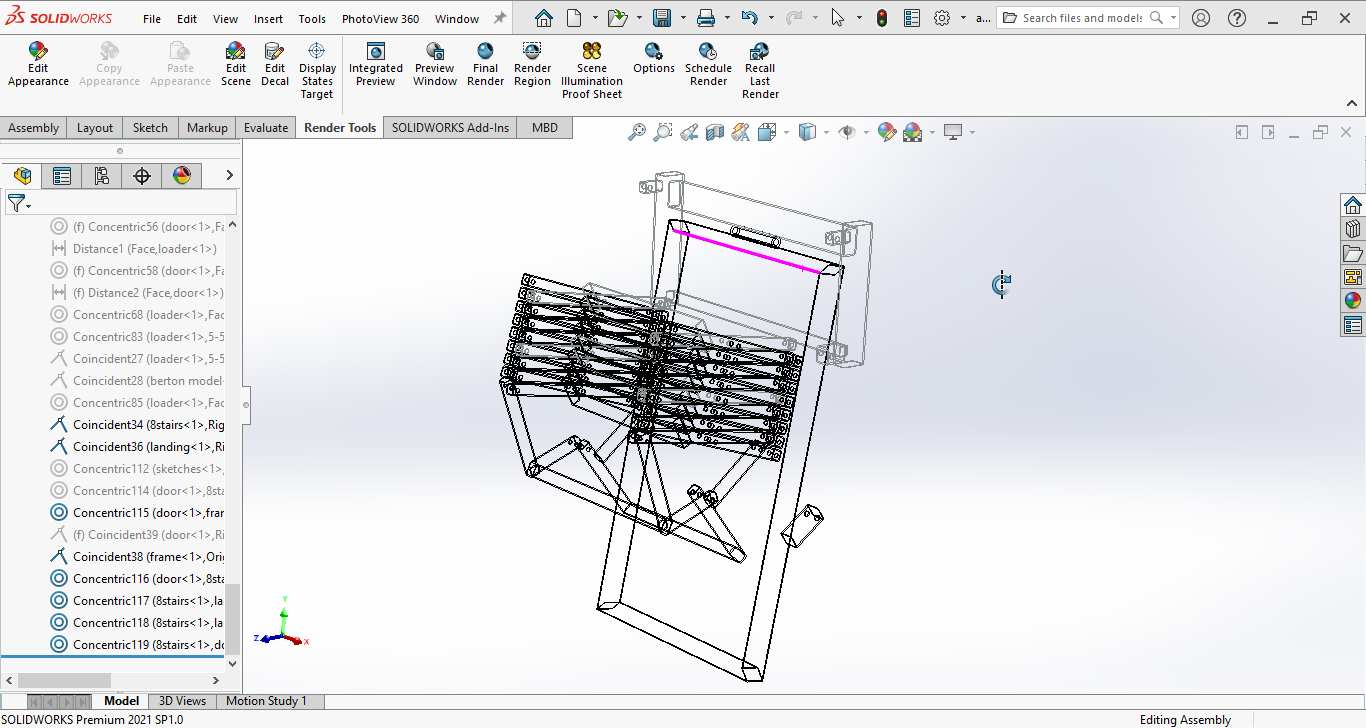This screenshot has width=1366, height=728.
Task: Click Section View icon
Action: (714, 132)
